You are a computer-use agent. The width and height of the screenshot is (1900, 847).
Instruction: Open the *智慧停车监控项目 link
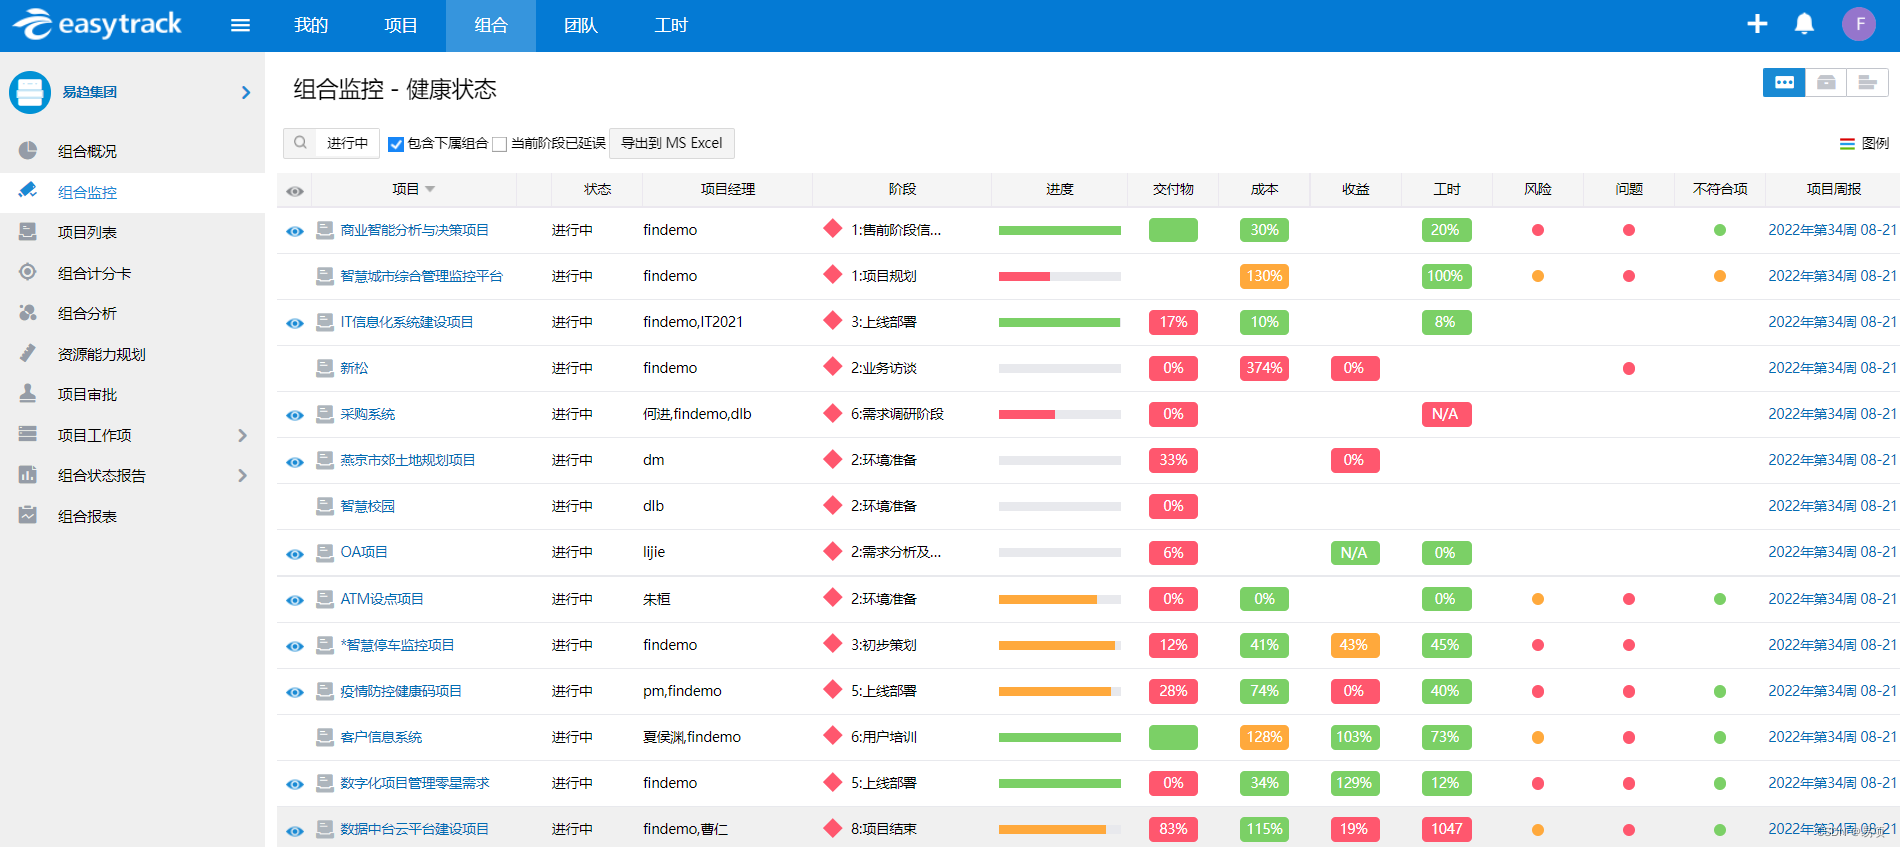pos(397,645)
